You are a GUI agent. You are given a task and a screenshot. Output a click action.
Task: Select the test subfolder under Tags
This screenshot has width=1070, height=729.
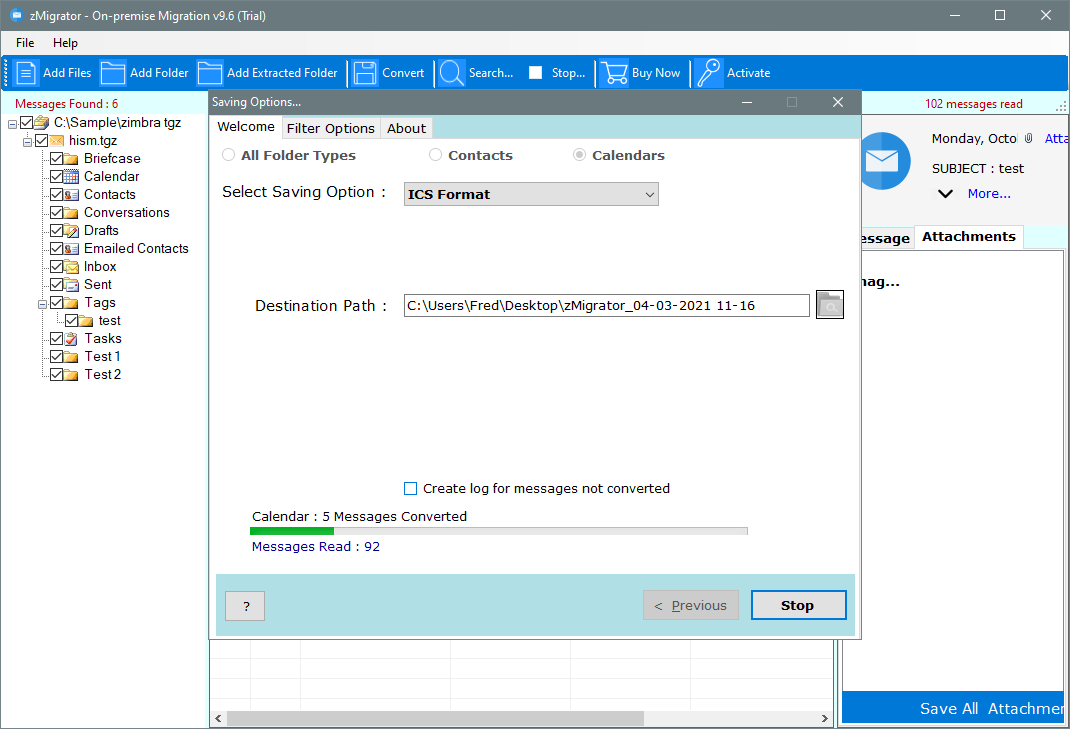point(109,320)
